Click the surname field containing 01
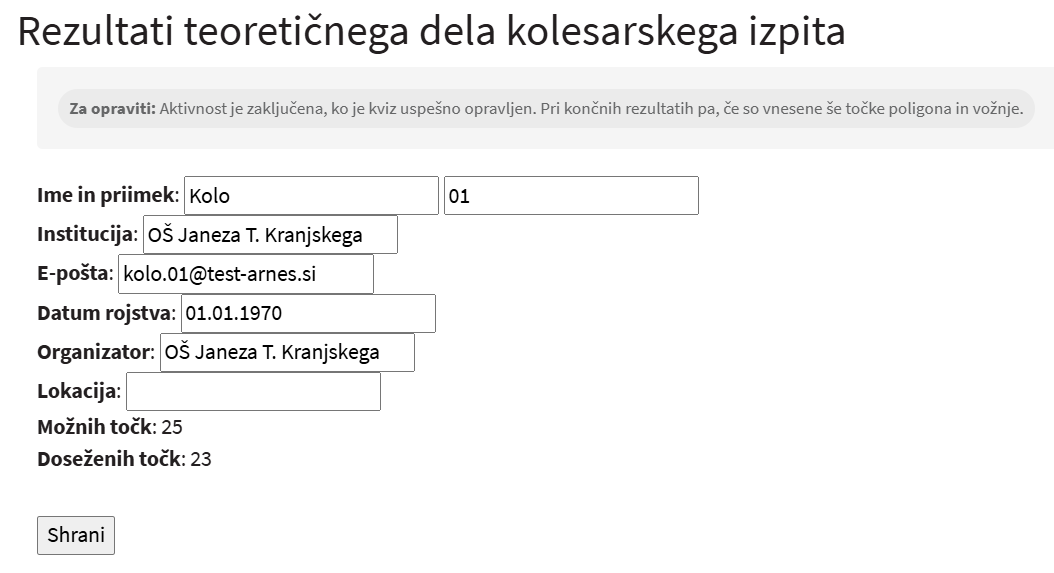The width and height of the screenshot is (1054, 573). [x=570, y=196]
